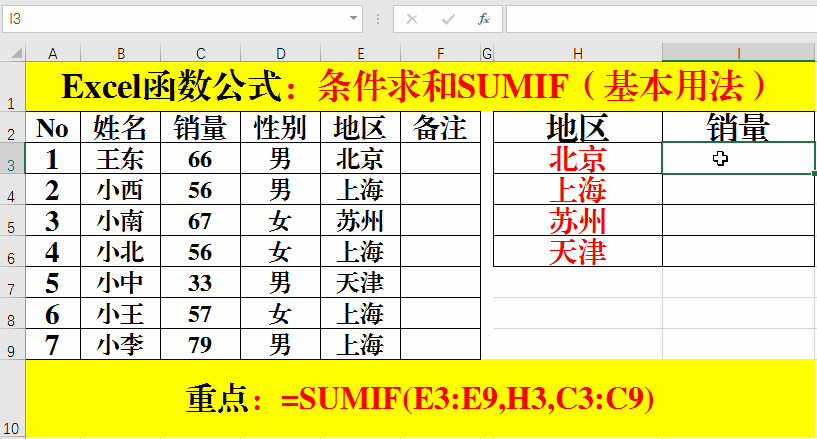Select the cell with name '小王'

coord(120,313)
